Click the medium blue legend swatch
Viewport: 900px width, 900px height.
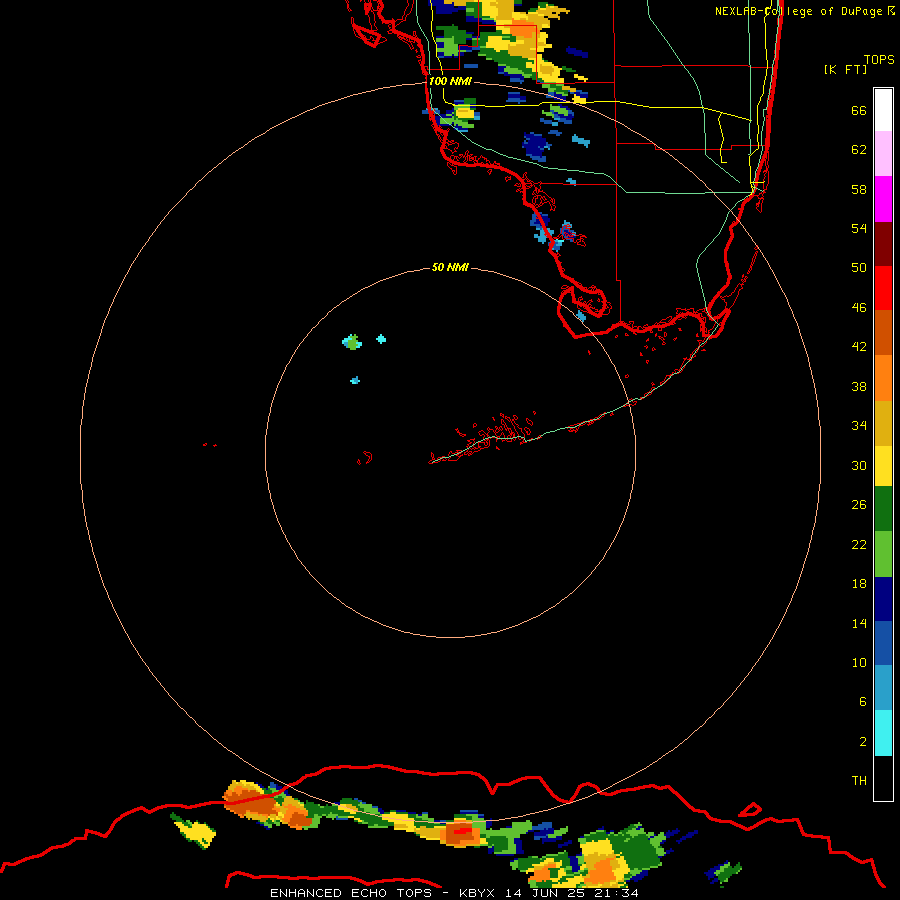[x=883, y=643]
